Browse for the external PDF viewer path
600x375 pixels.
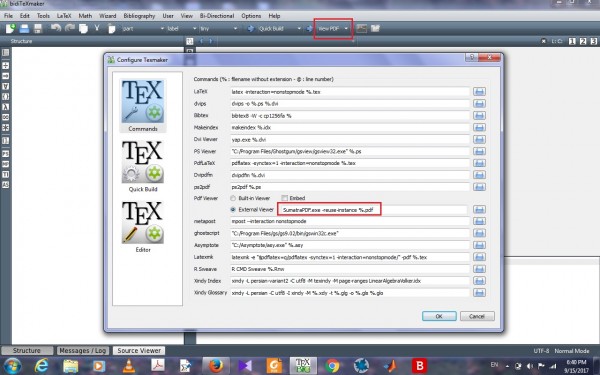(479, 209)
